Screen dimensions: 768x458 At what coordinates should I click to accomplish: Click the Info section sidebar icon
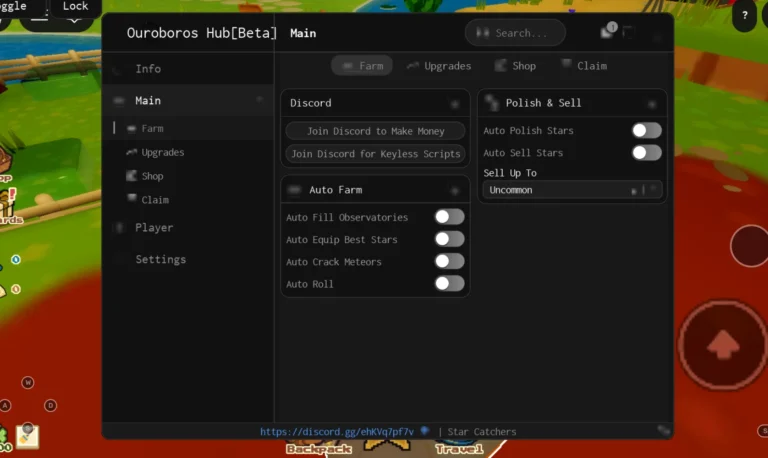pyautogui.click(x=117, y=72)
